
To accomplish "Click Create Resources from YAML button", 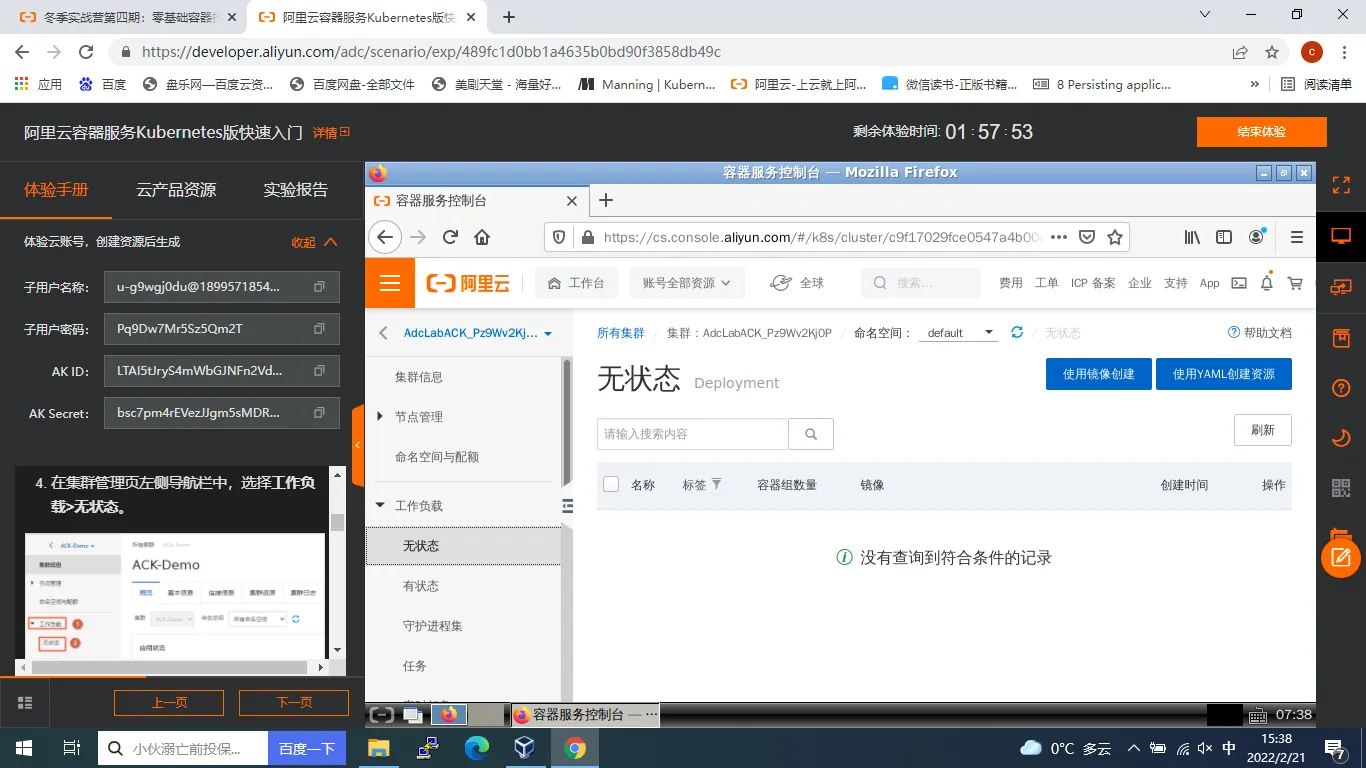I will click(x=1224, y=374).
